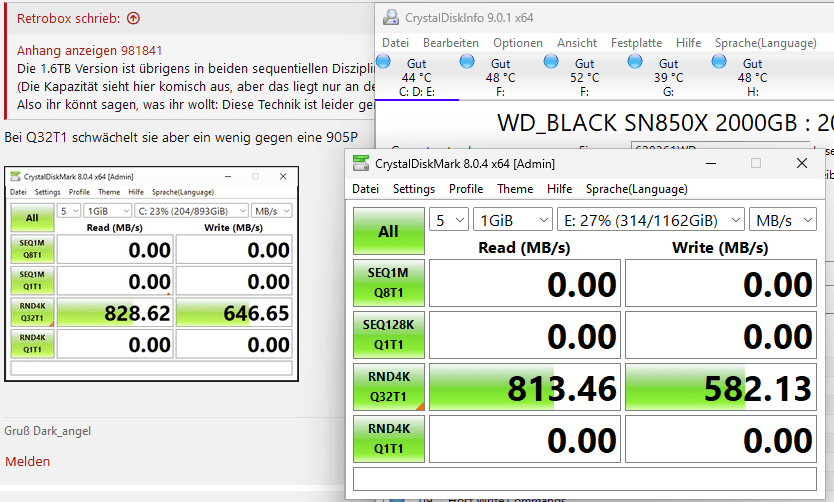
Task: Open Hilfe menu in large CrystalDiskMark
Action: coord(560,189)
